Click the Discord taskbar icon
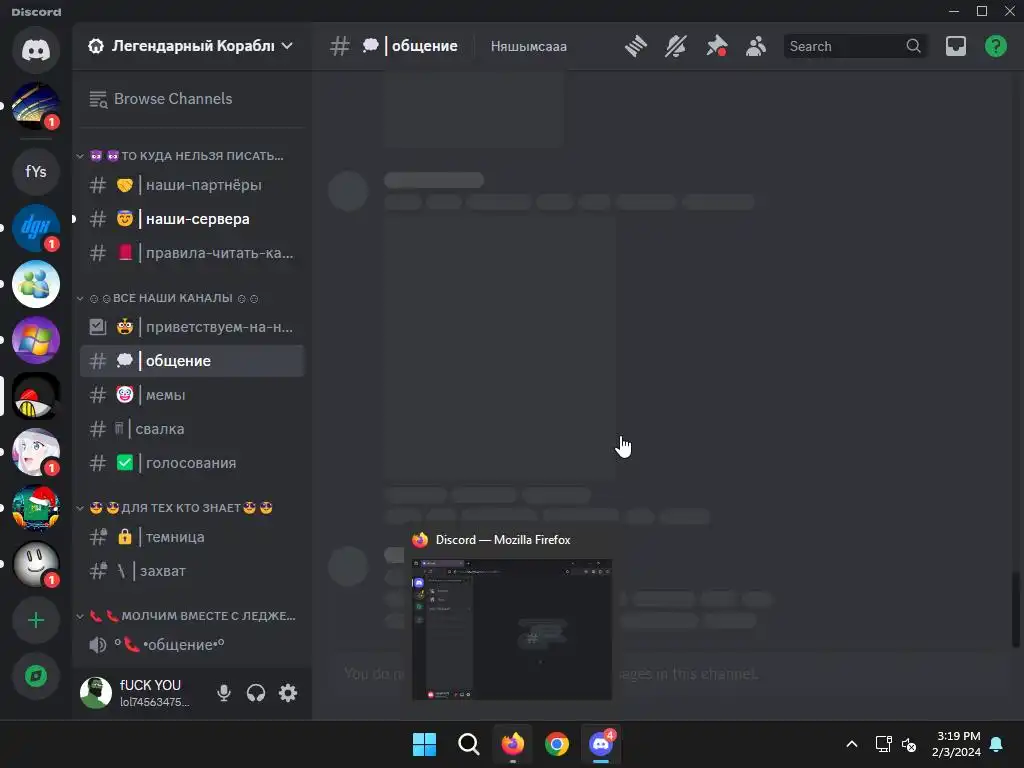This screenshot has height=768, width=1024. coord(601,744)
